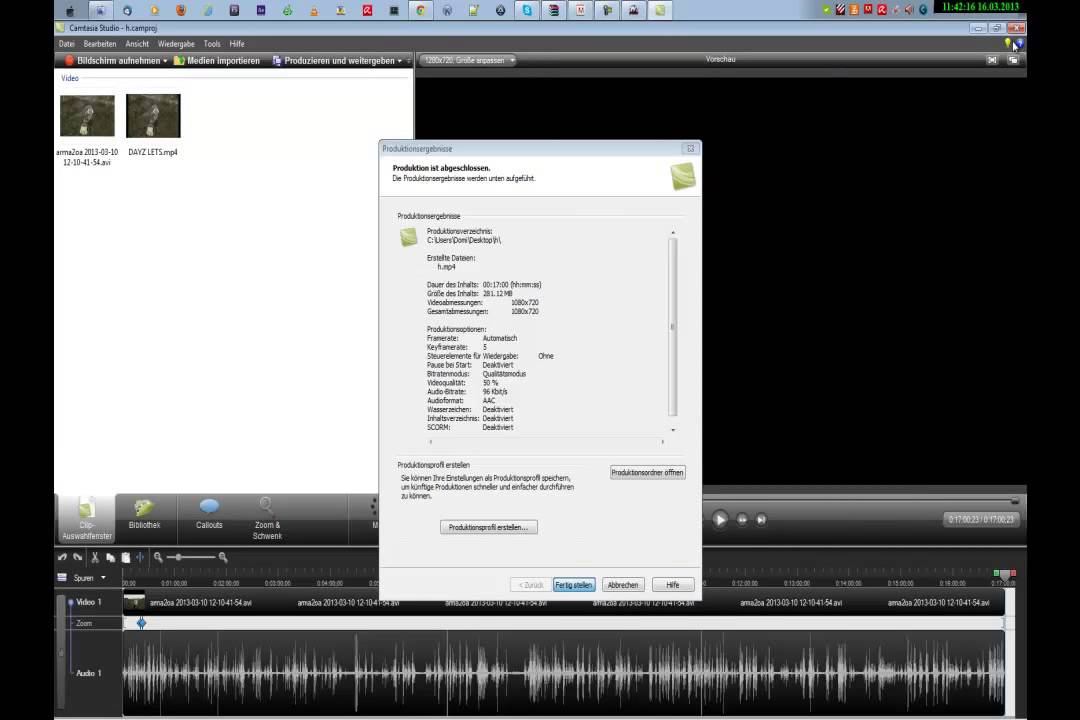Open the Spuren dropdown
1080x720 pixels.
tap(103, 577)
